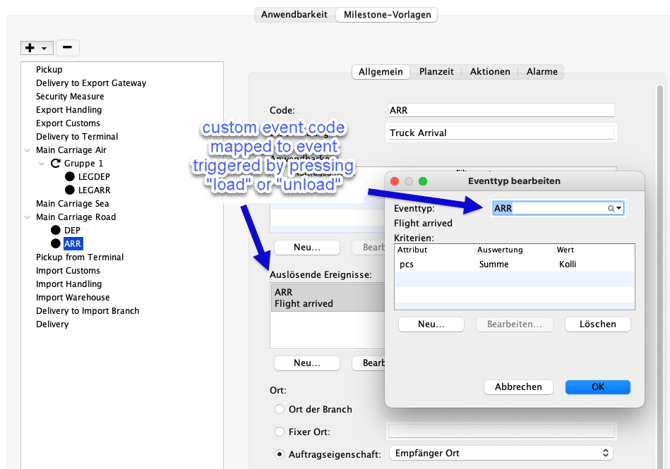Select the Auftragseigenschaft radio button
Image resolution: width=670 pixels, height=469 pixels.
click(279, 454)
